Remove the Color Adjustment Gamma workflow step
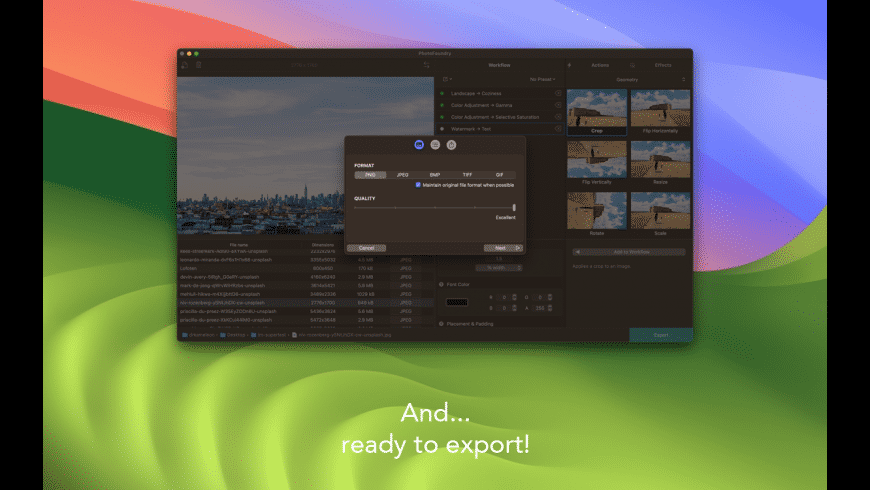 pyautogui.click(x=558, y=105)
